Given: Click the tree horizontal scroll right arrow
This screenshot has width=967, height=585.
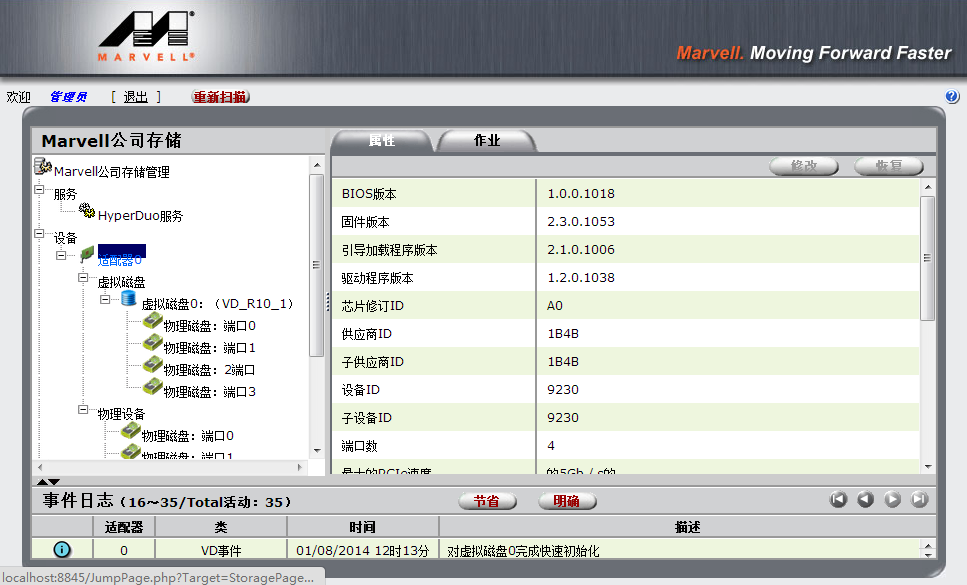Looking at the screenshot, I should [x=300, y=467].
